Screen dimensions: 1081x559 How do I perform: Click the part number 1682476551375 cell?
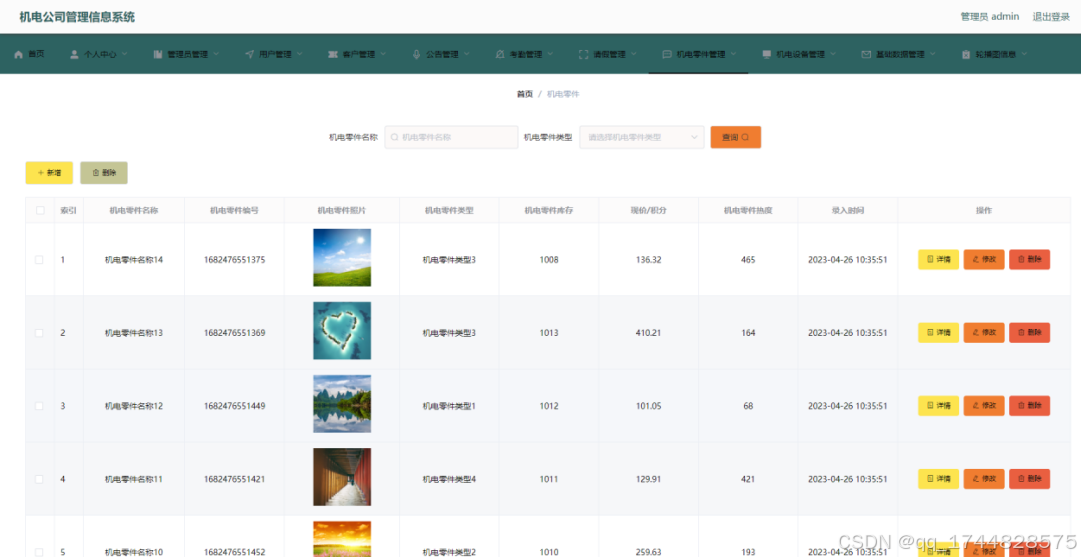pos(234,260)
